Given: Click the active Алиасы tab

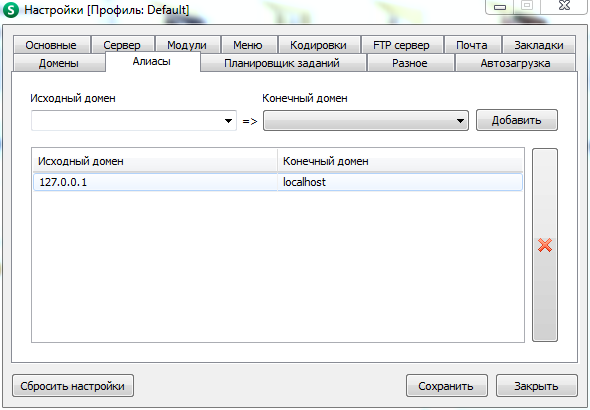Looking at the screenshot, I should point(152,61).
